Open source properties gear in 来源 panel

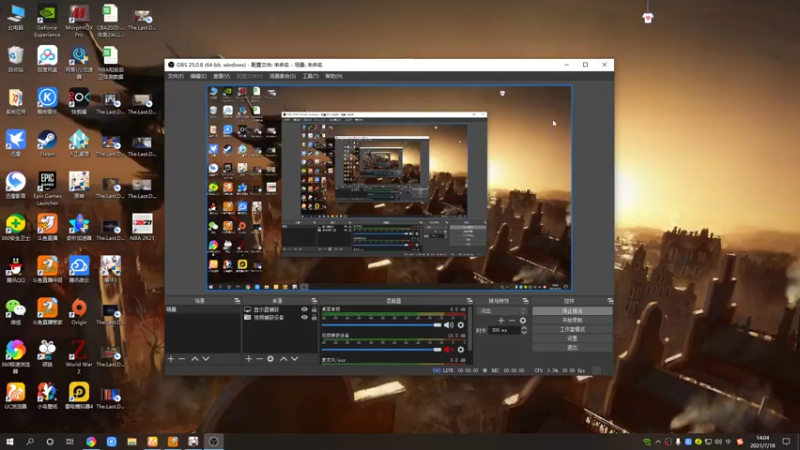click(x=270, y=359)
